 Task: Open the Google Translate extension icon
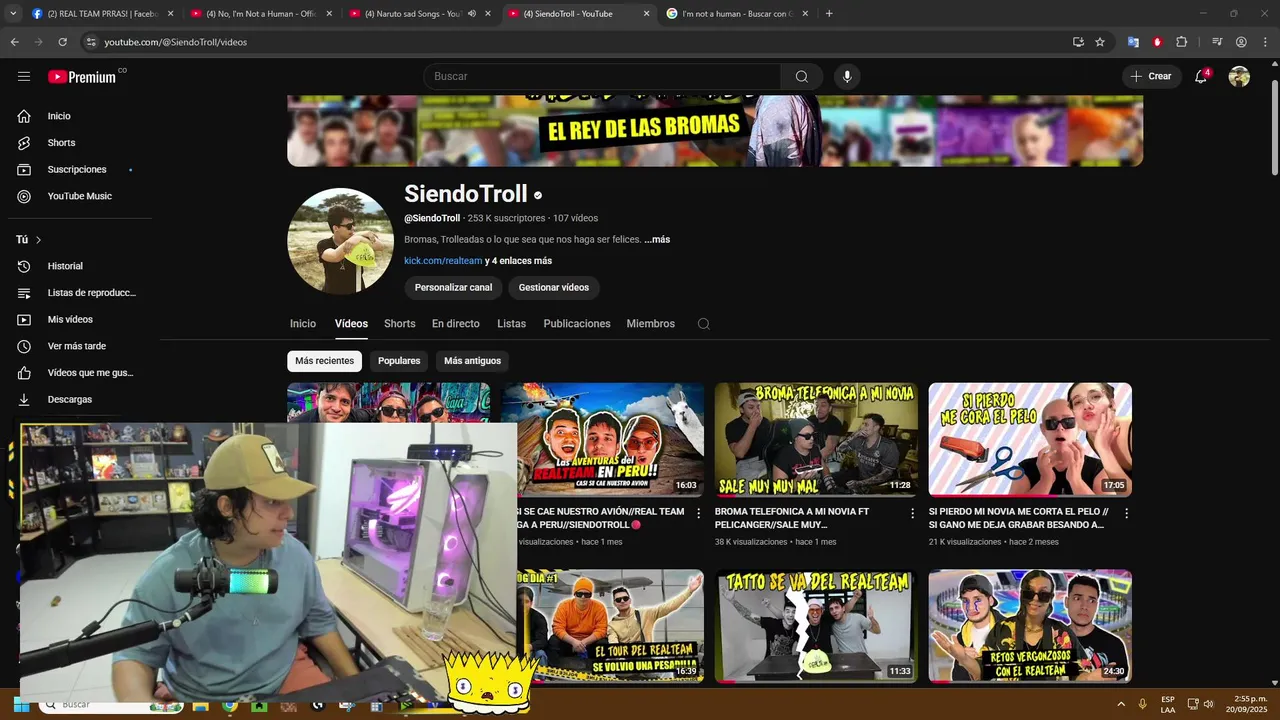pyautogui.click(x=1133, y=42)
